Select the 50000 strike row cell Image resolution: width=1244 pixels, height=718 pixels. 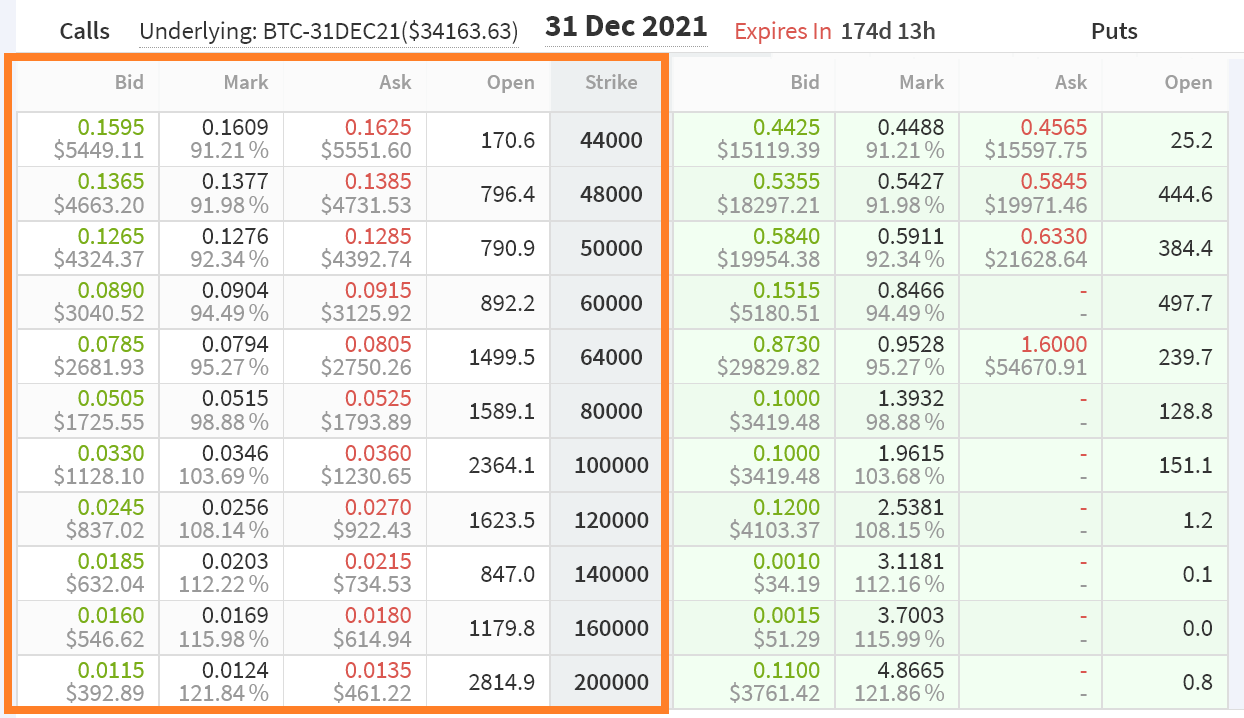611,248
